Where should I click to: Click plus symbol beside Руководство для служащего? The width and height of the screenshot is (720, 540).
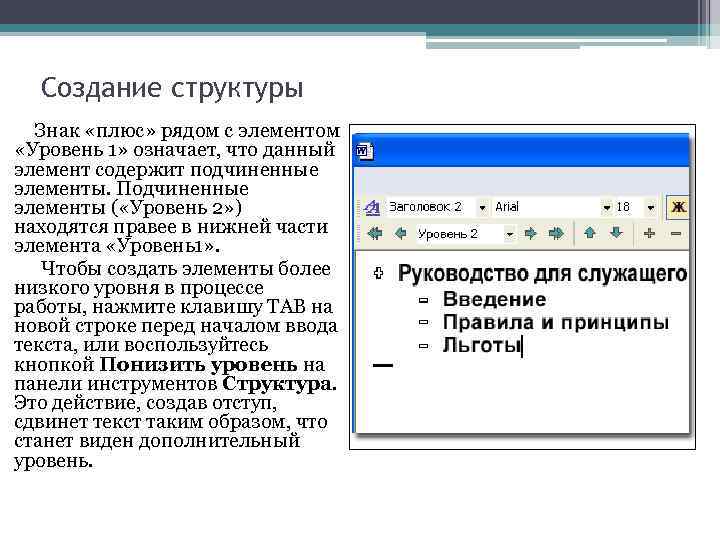pos(378,274)
